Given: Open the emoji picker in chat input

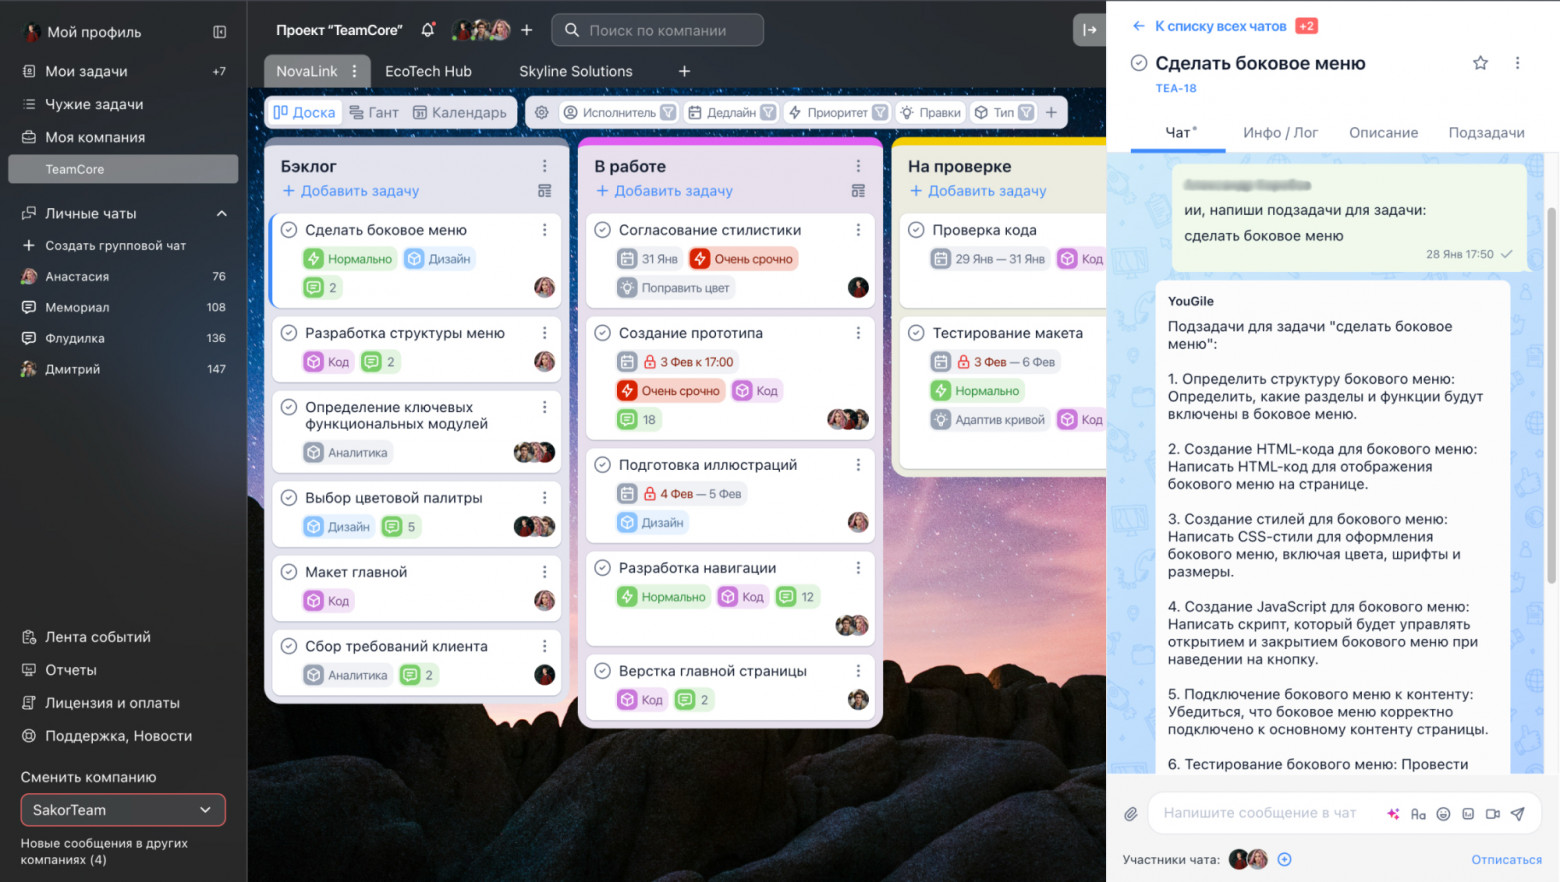Looking at the screenshot, I should (x=1443, y=814).
